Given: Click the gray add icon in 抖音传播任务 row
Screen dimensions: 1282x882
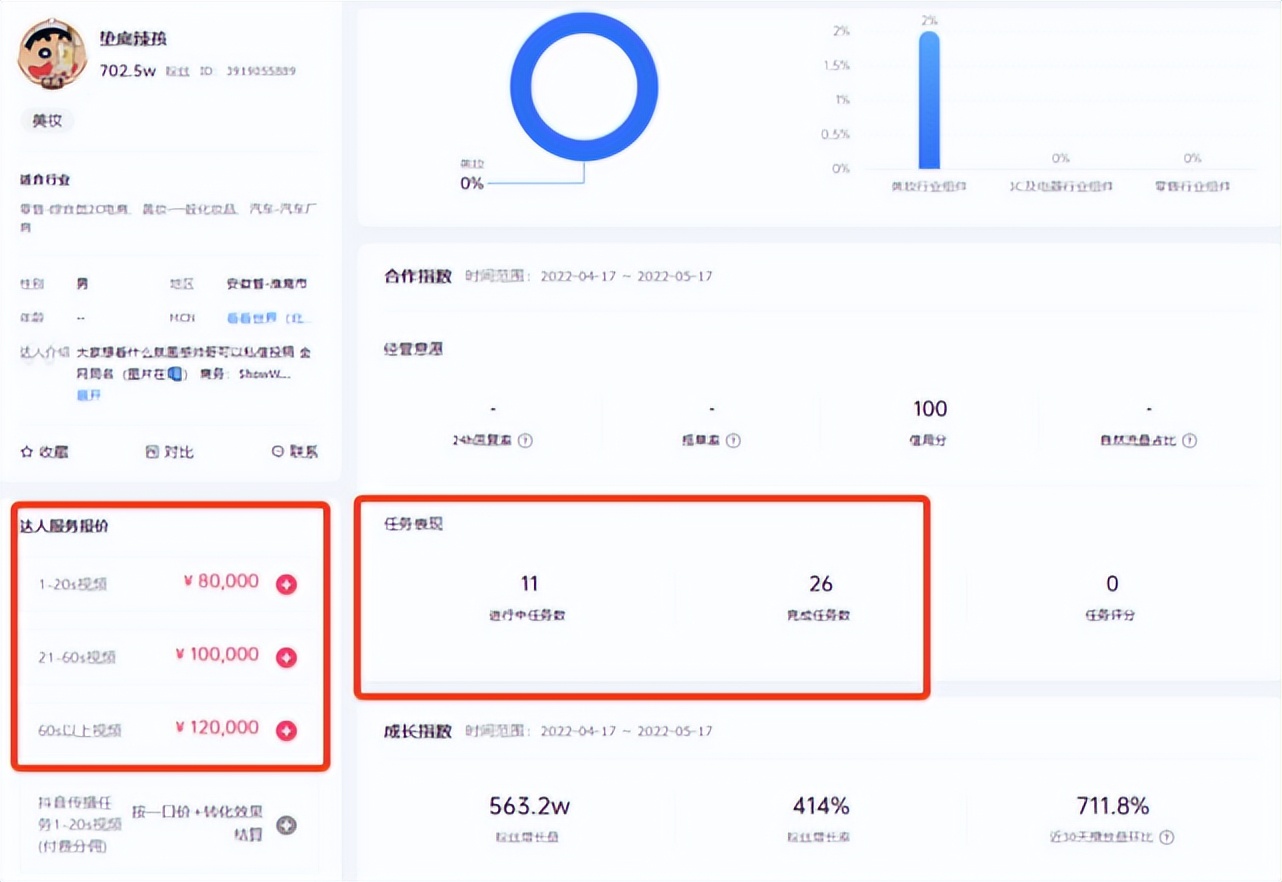Looking at the screenshot, I should click(287, 826).
